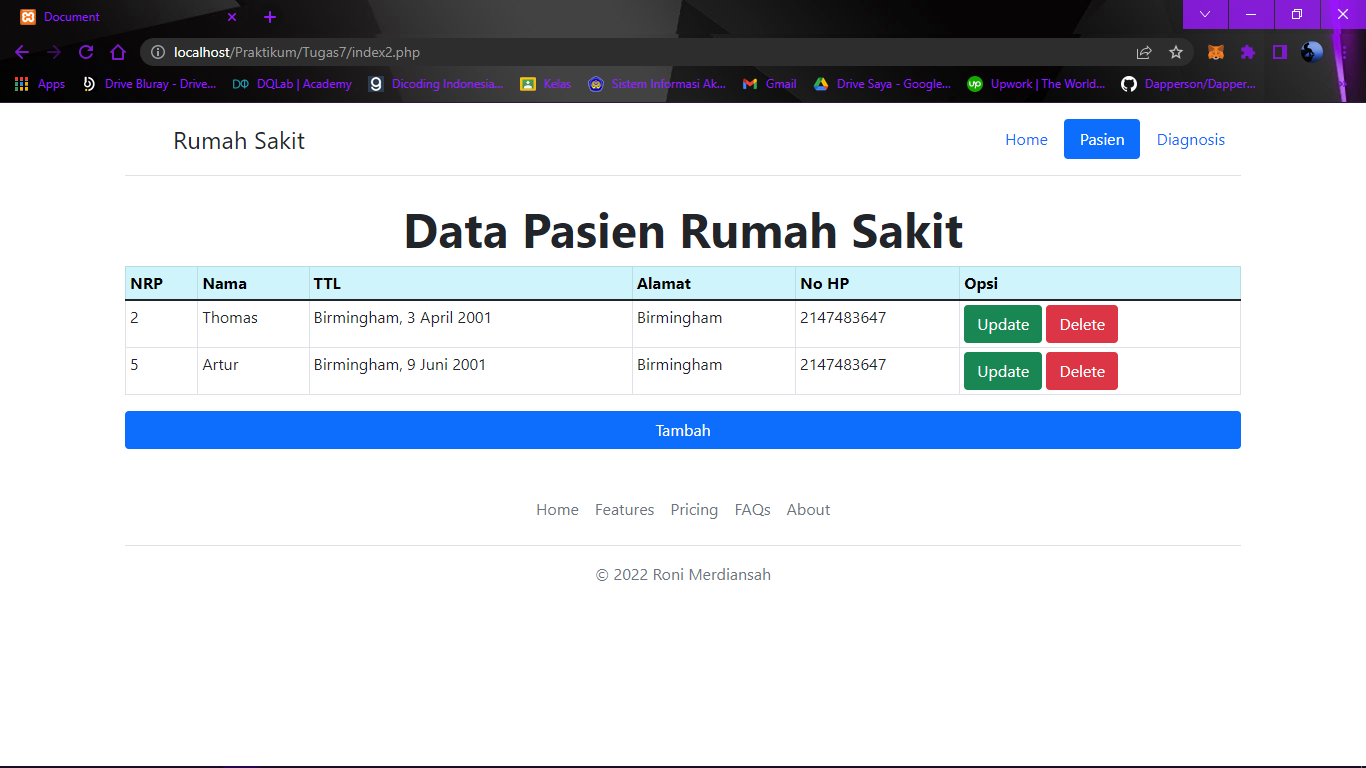1366x768 pixels.
Task: Update the patient Thomas row
Action: coord(1003,324)
